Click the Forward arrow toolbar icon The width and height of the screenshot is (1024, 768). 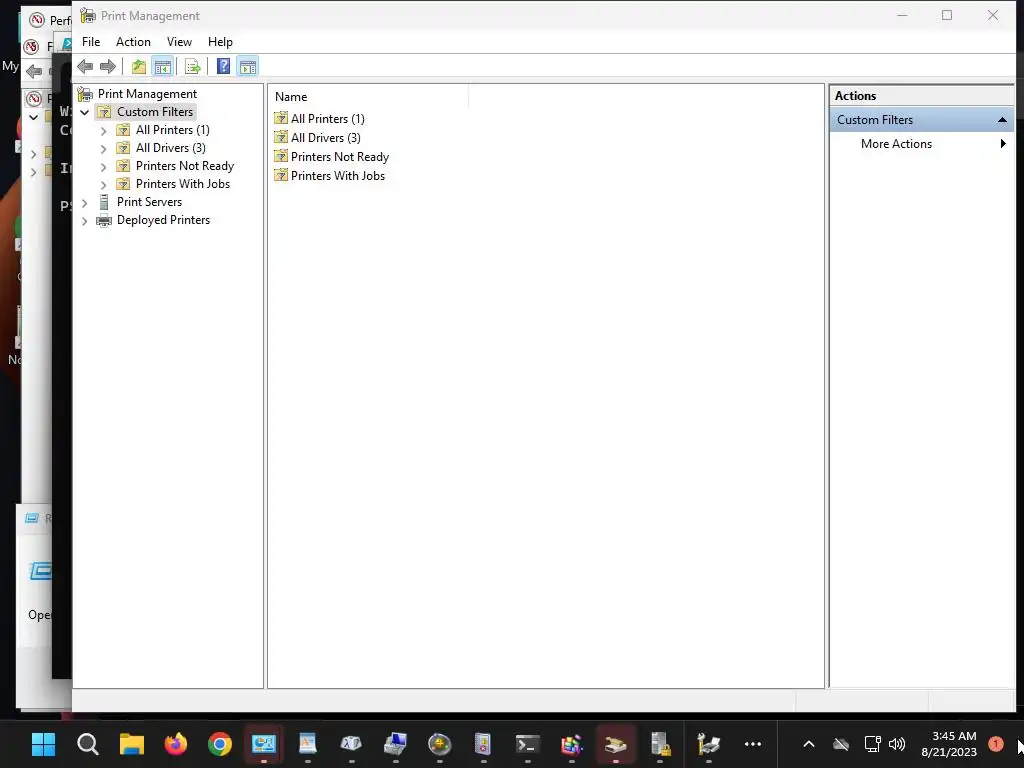tap(108, 66)
